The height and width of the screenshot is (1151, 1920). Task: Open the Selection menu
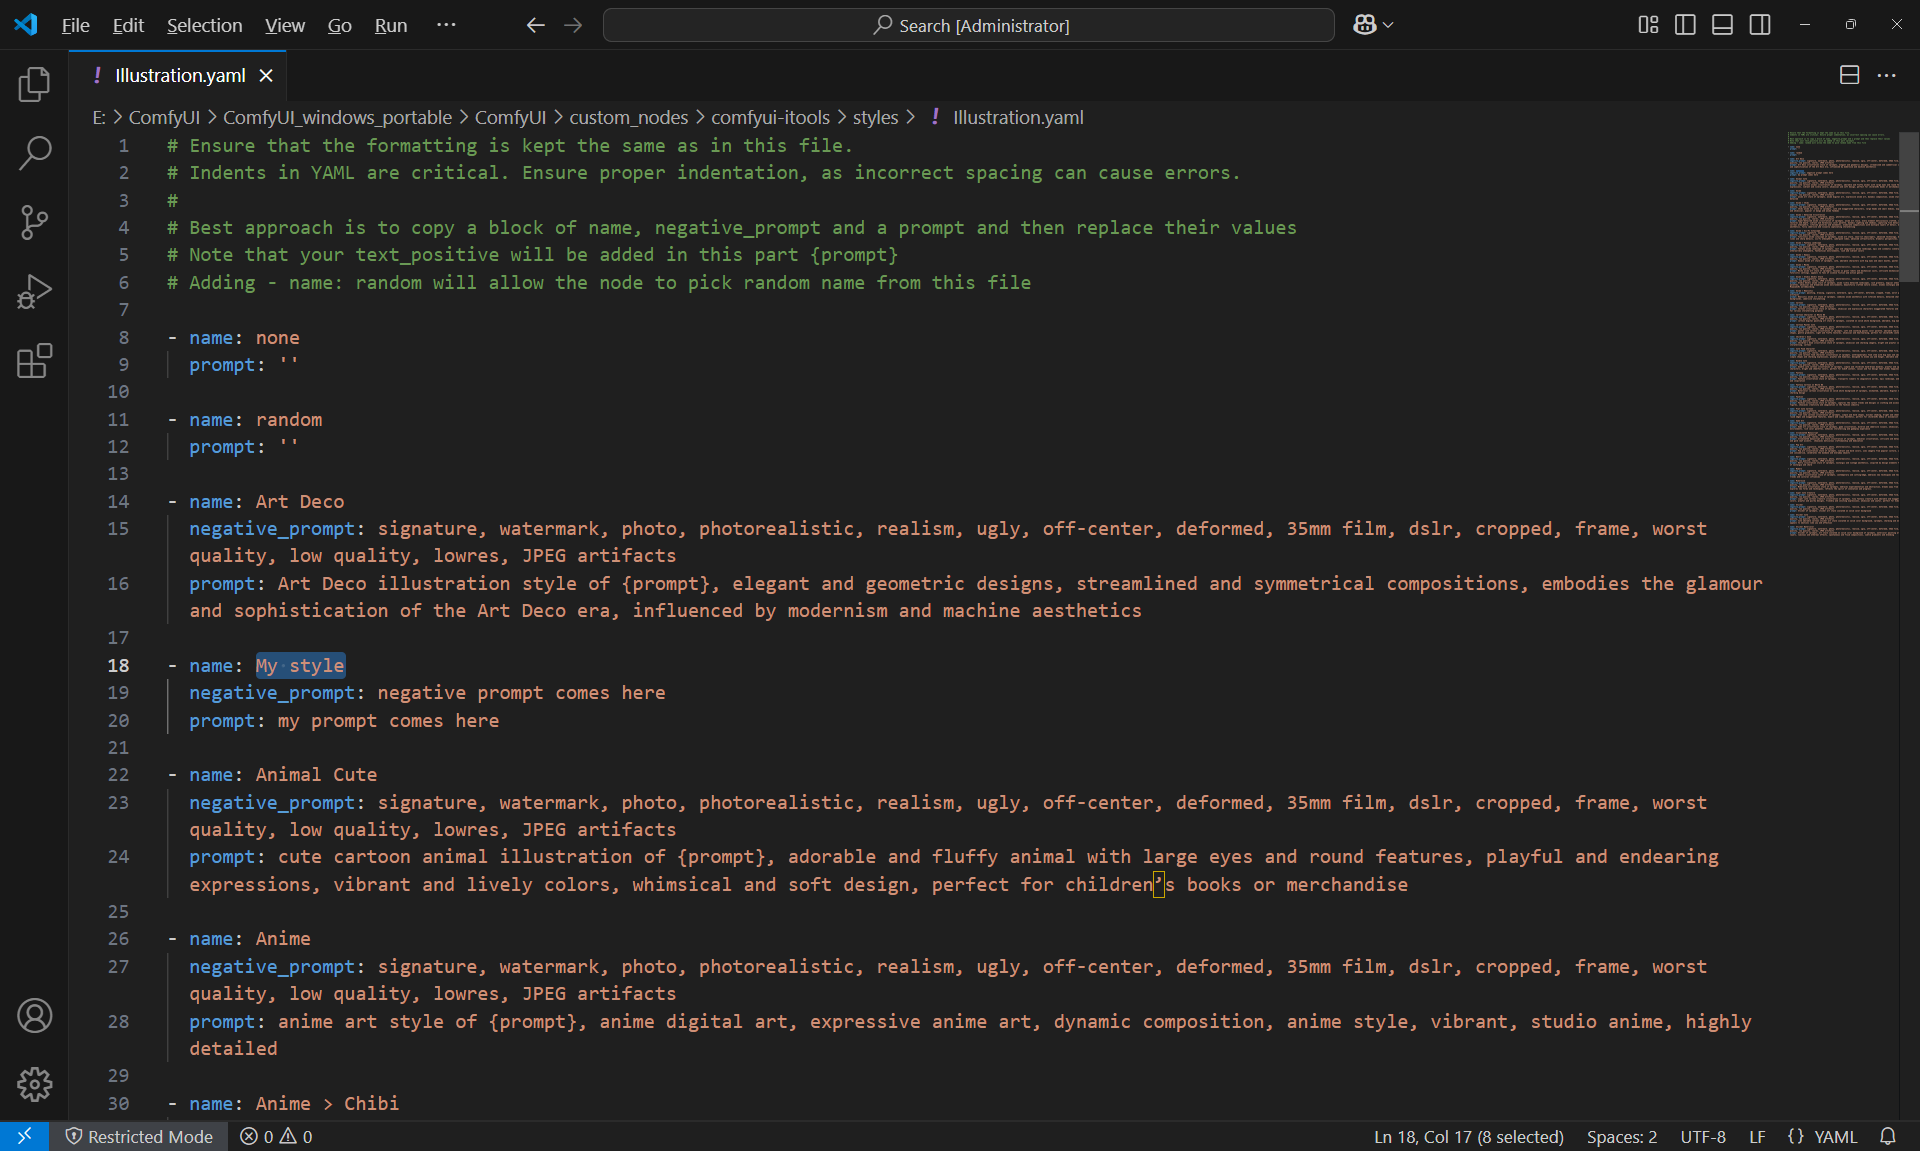coord(204,25)
